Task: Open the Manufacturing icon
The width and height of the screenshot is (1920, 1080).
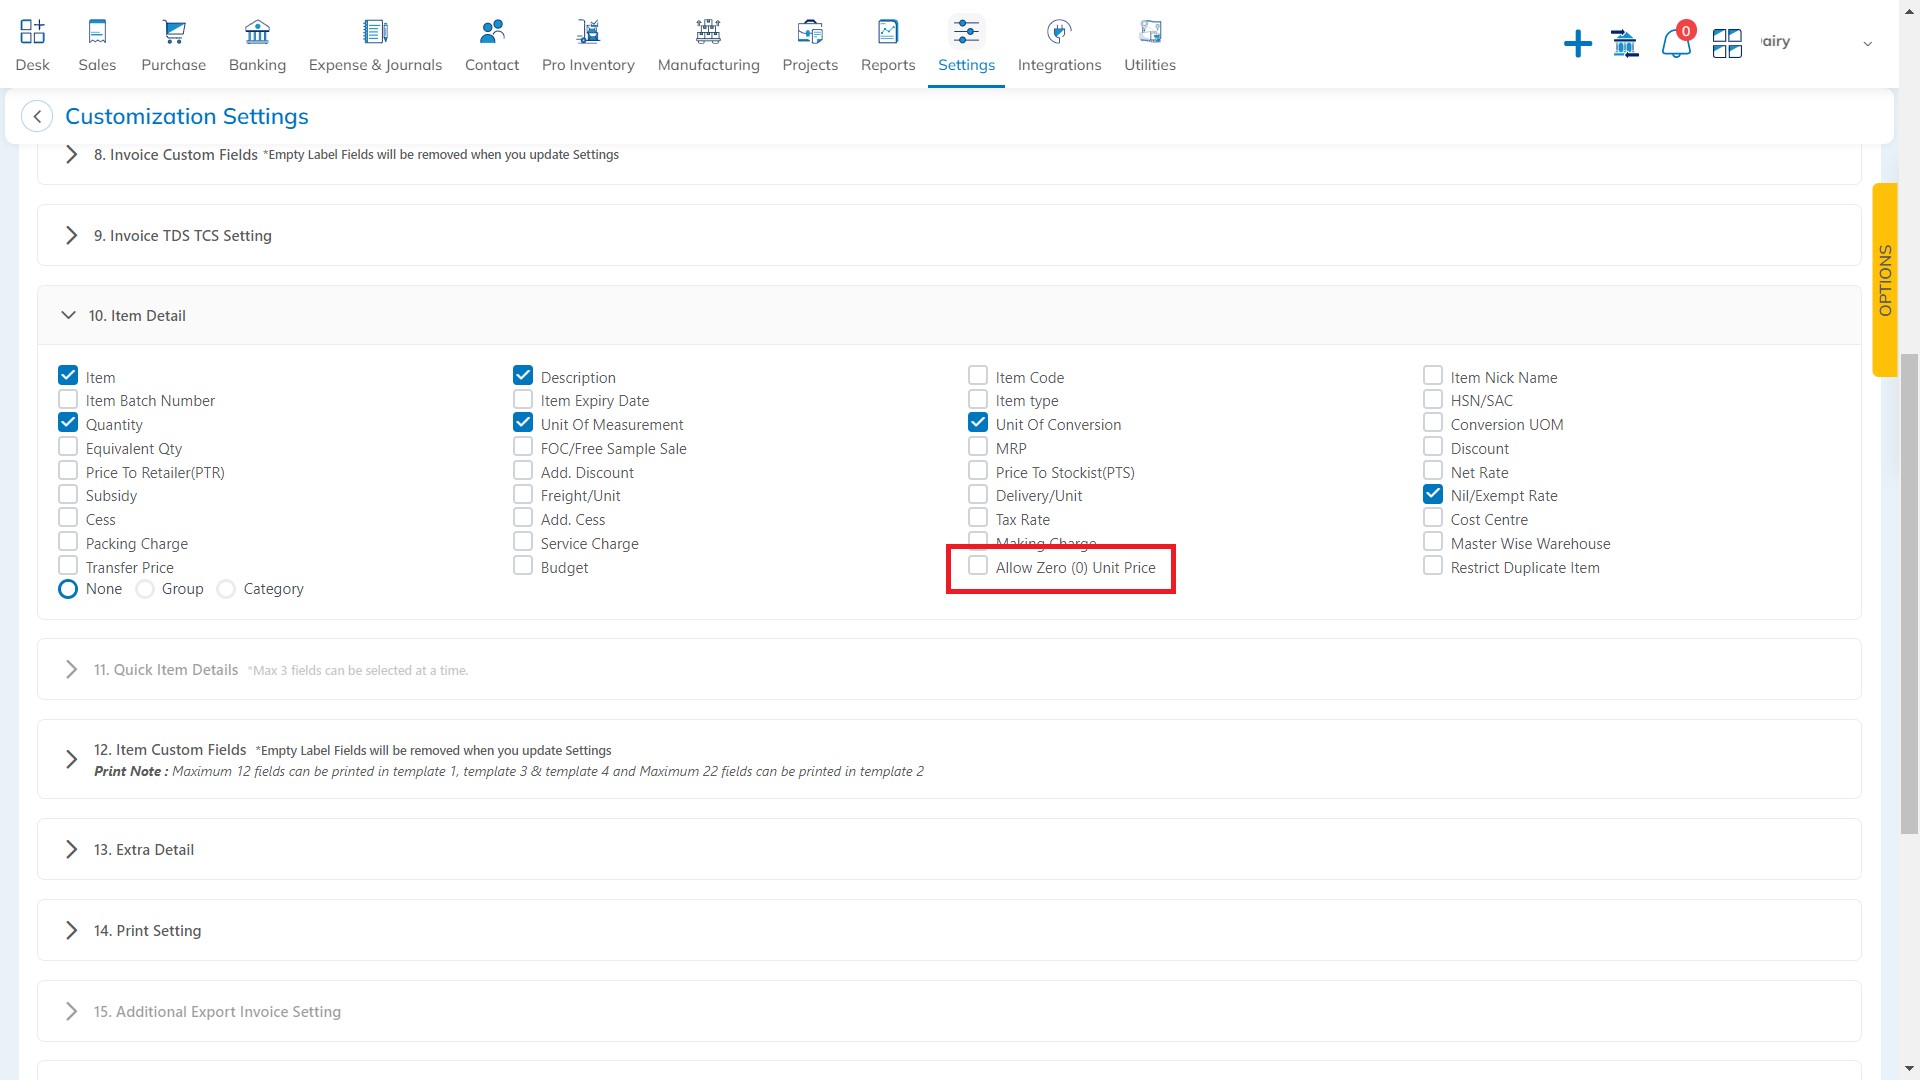Action: pos(708,32)
